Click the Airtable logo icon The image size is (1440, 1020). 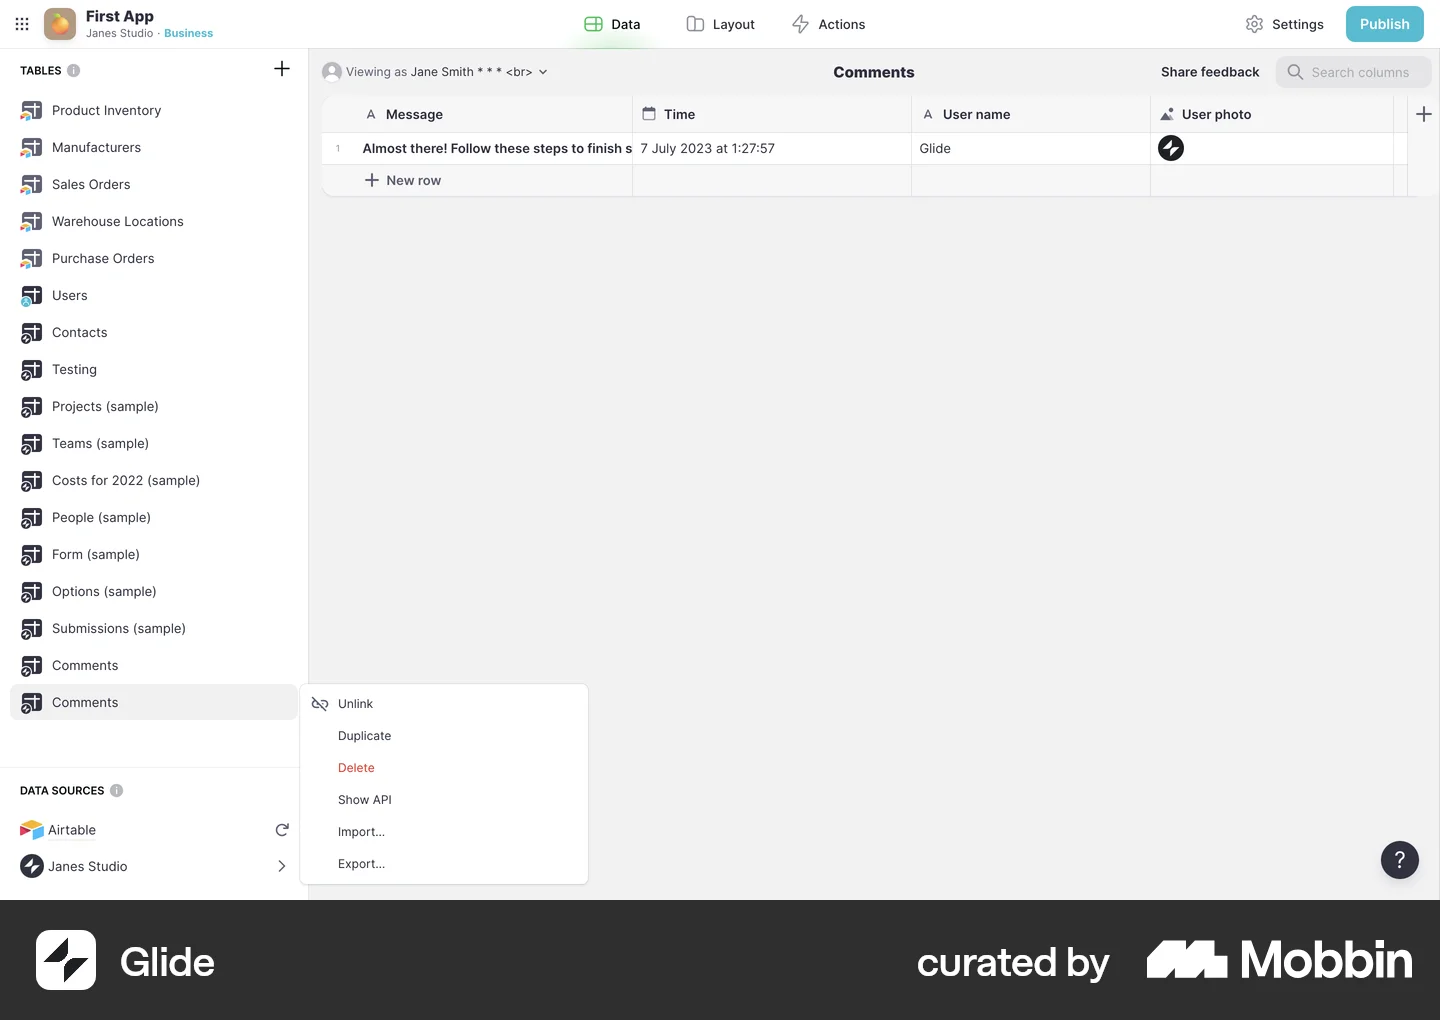point(32,830)
